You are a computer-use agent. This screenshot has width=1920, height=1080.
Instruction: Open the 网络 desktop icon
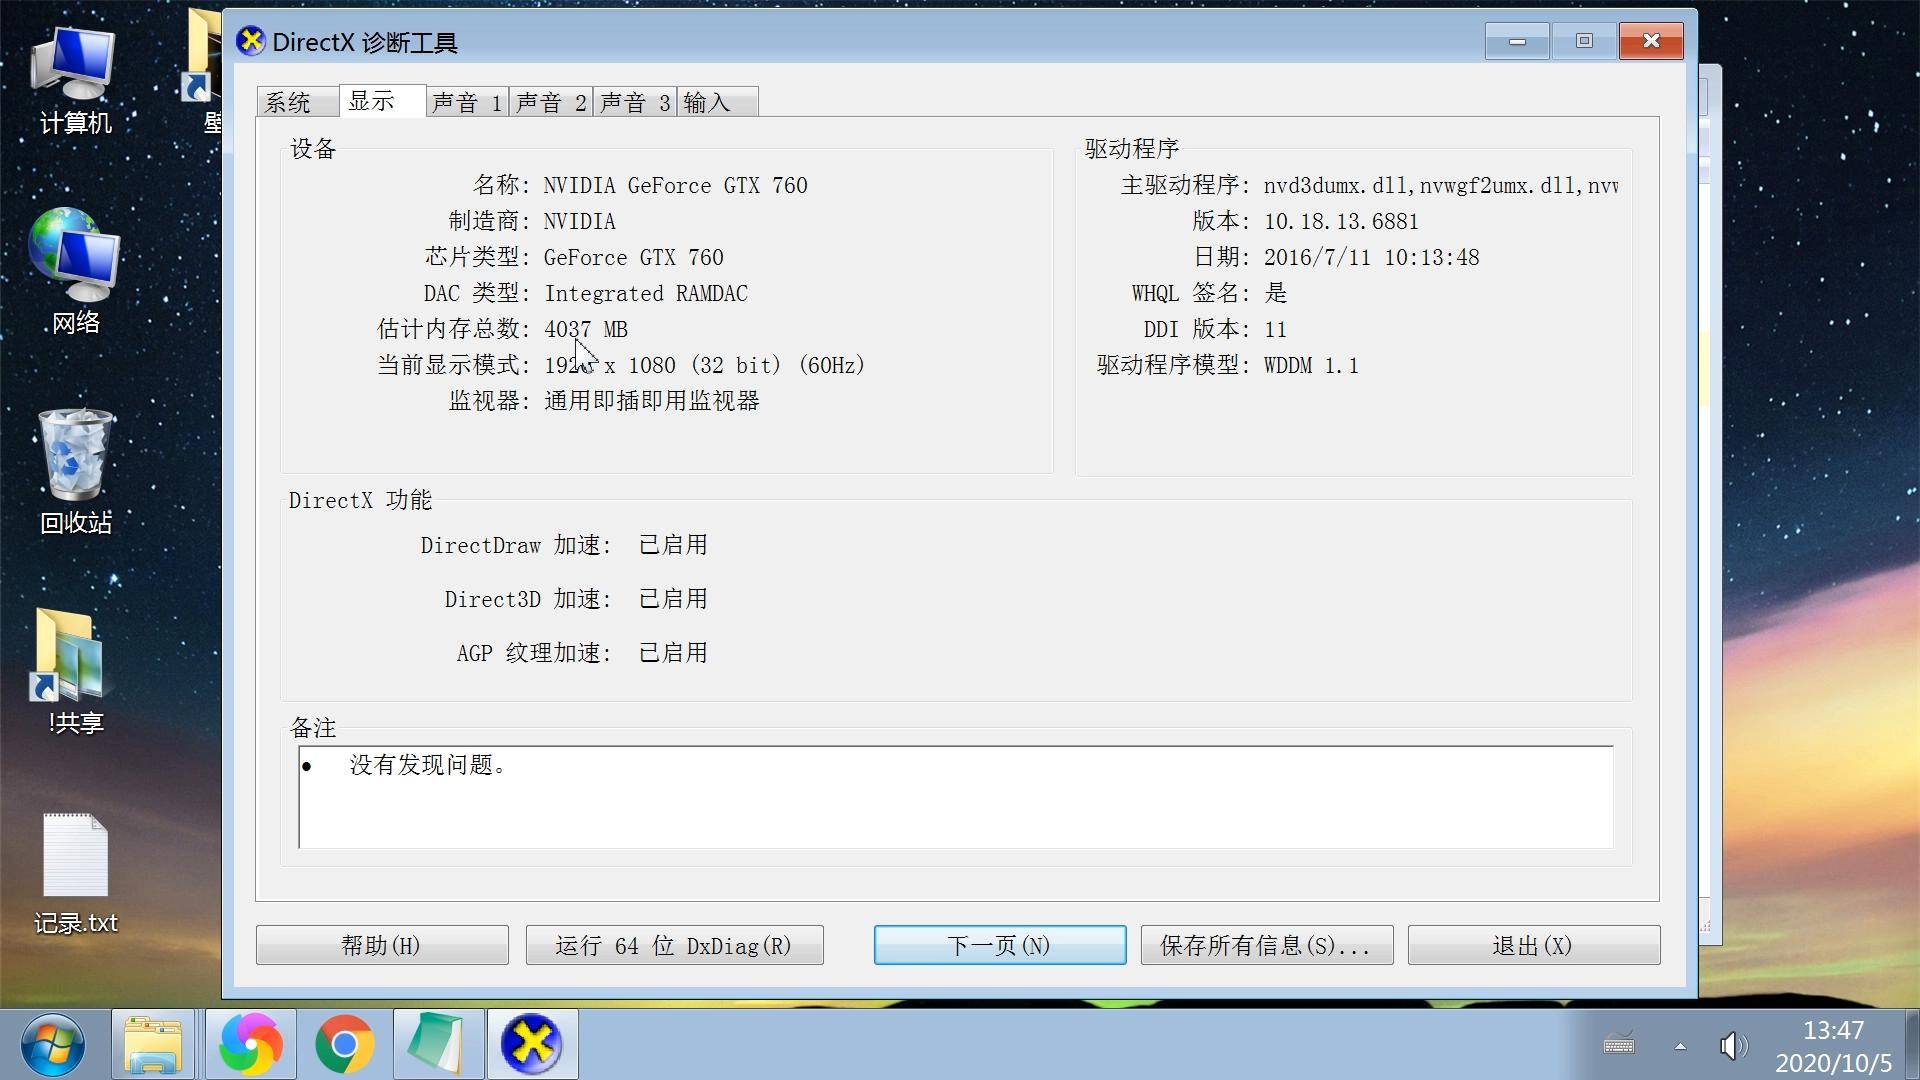75,272
